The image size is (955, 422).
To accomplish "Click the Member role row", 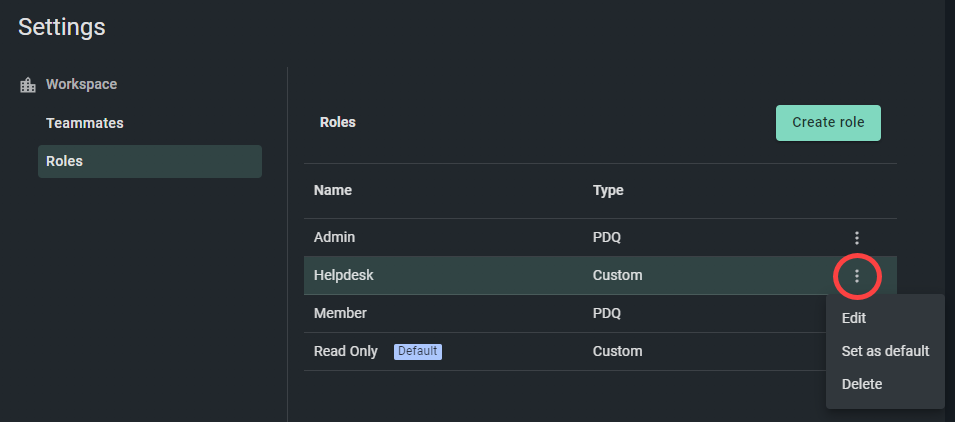I will pos(600,314).
